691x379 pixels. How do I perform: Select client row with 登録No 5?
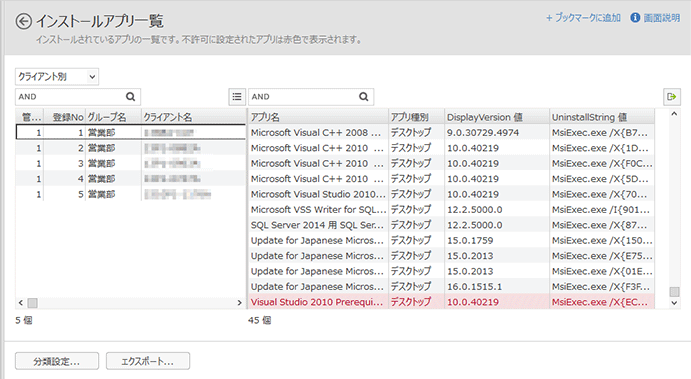pyautogui.click(x=130, y=194)
